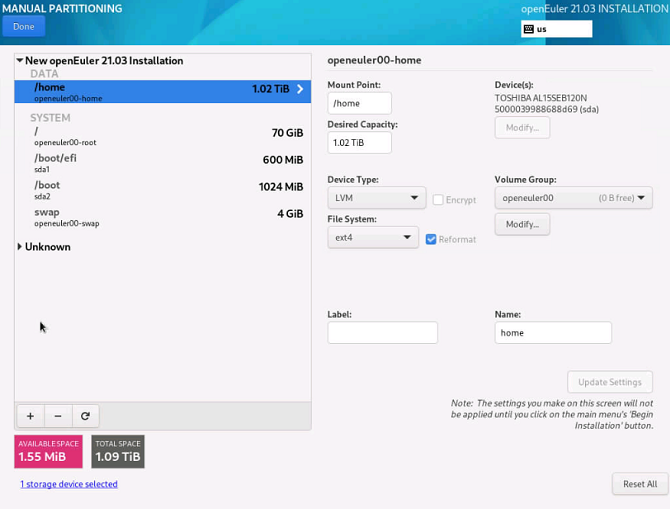Viewport: 670px width, 509px height.
Task: Expand the Unknown section
Action: [20, 247]
